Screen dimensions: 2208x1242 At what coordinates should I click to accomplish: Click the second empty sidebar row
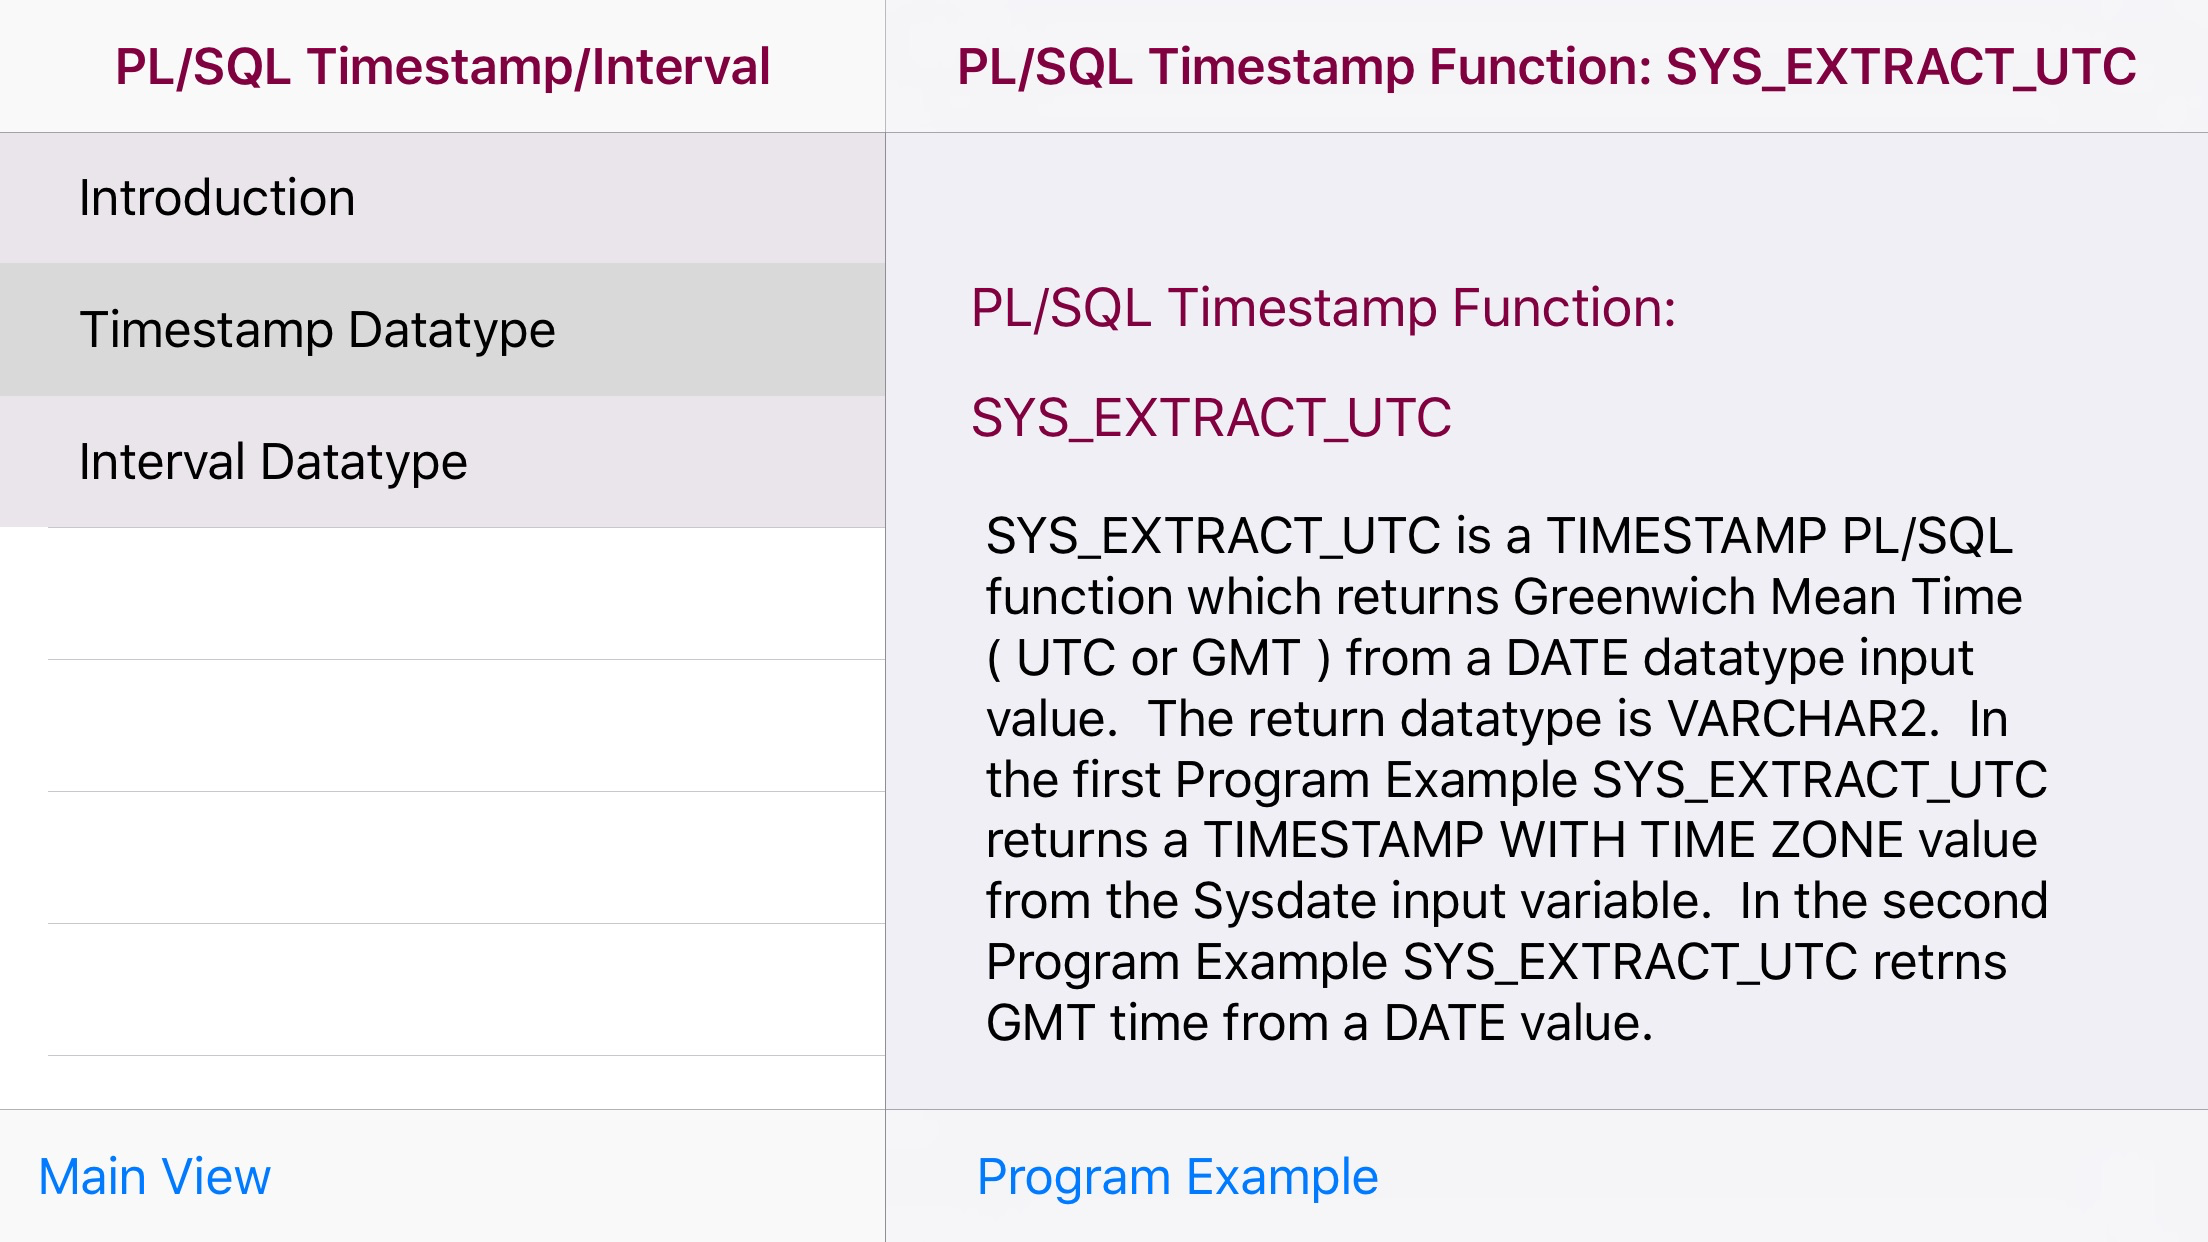click(x=466, y=726)
